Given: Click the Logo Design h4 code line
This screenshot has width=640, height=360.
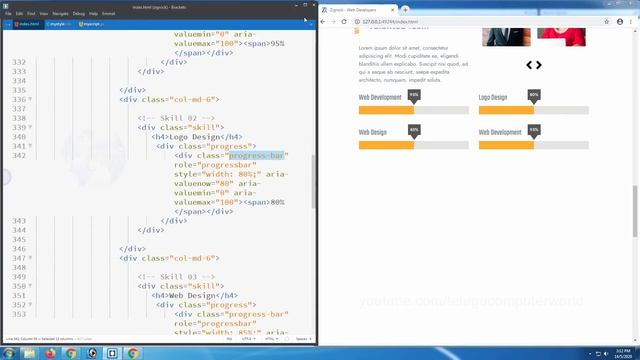Looking at the screenshot, I should click(x=197, y=137).
